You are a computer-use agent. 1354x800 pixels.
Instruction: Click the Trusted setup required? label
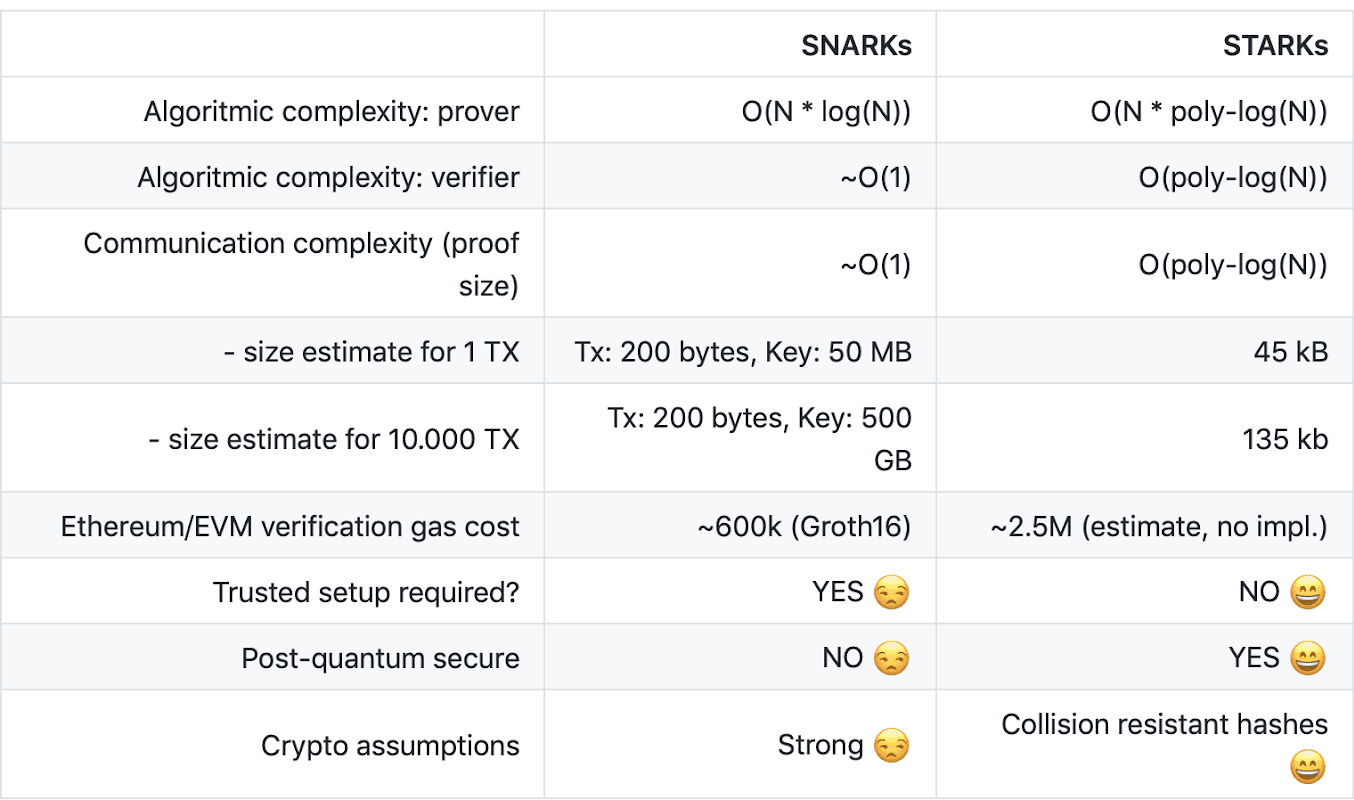(x=366, y=593)
